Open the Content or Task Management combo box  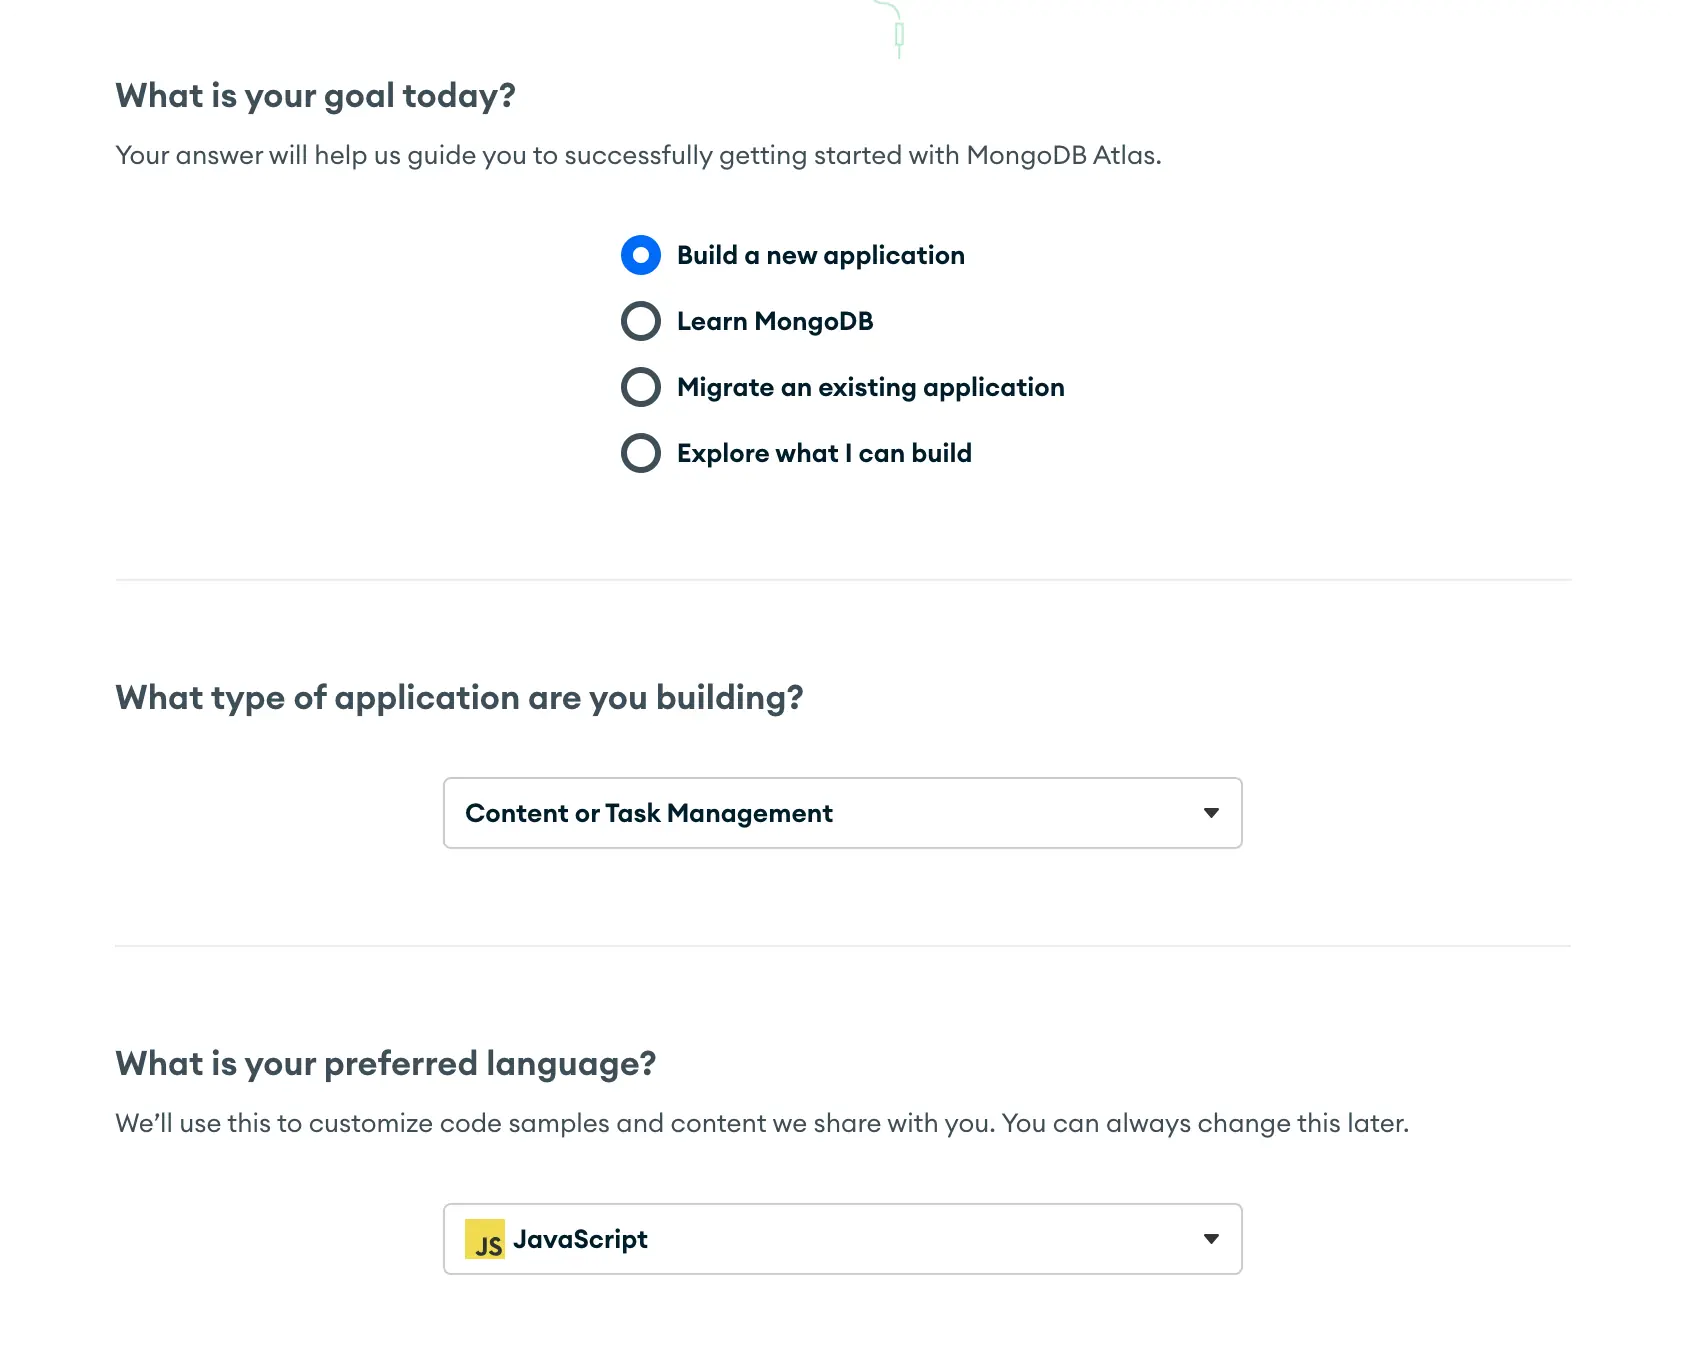[x=842, y=813]
